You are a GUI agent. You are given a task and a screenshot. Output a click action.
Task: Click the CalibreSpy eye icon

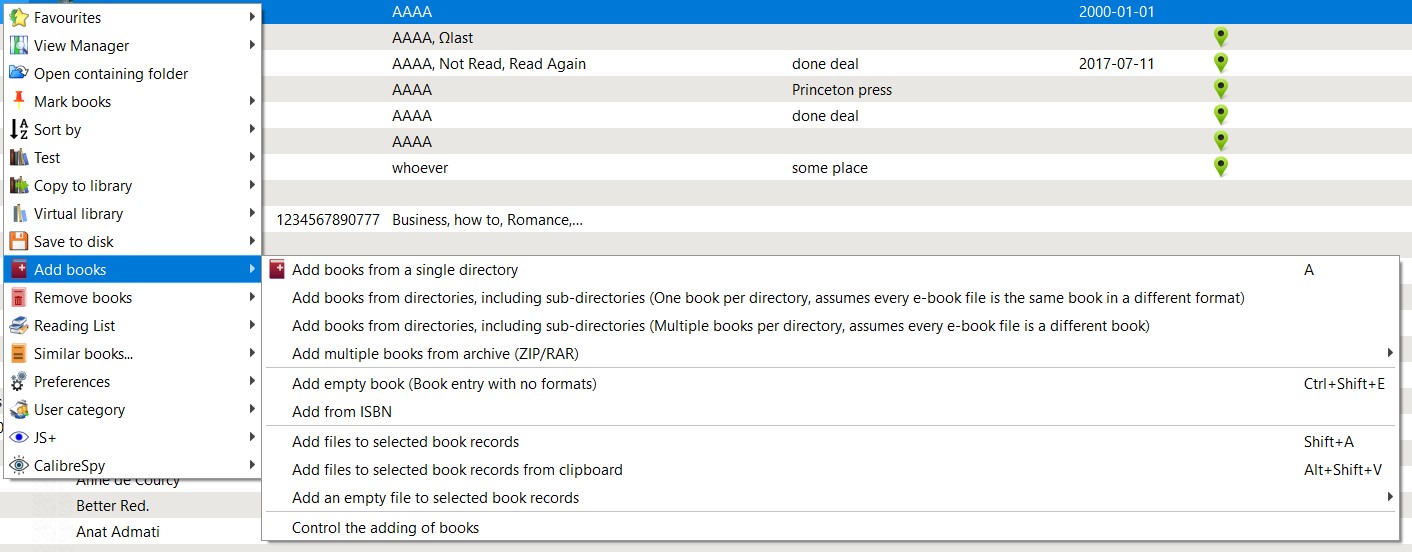pos(18,465)
